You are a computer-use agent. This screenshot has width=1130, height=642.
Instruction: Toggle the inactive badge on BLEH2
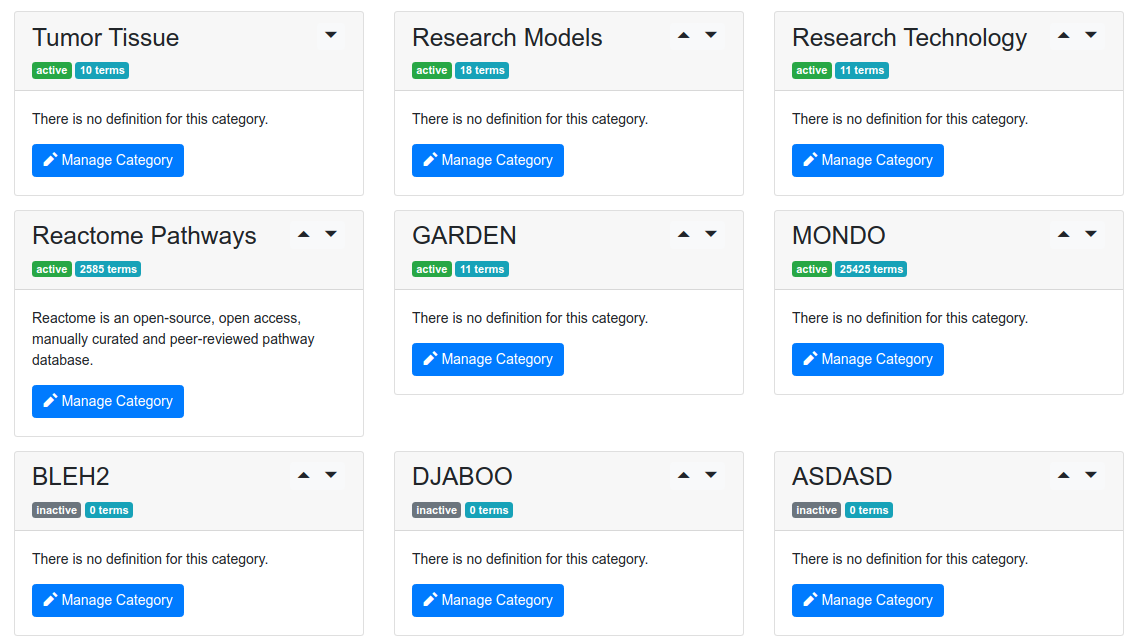tap(56, 510)
